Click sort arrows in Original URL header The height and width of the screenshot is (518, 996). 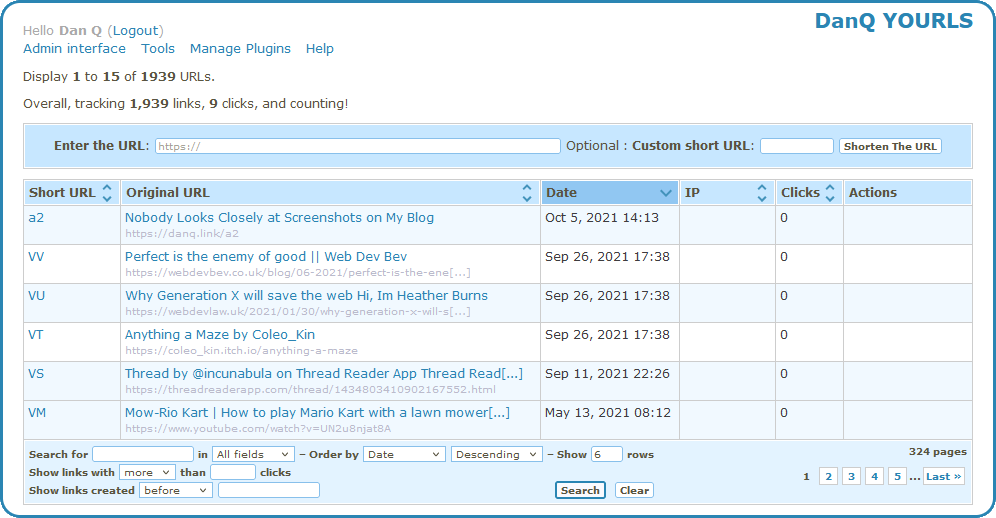coord(527,193)
